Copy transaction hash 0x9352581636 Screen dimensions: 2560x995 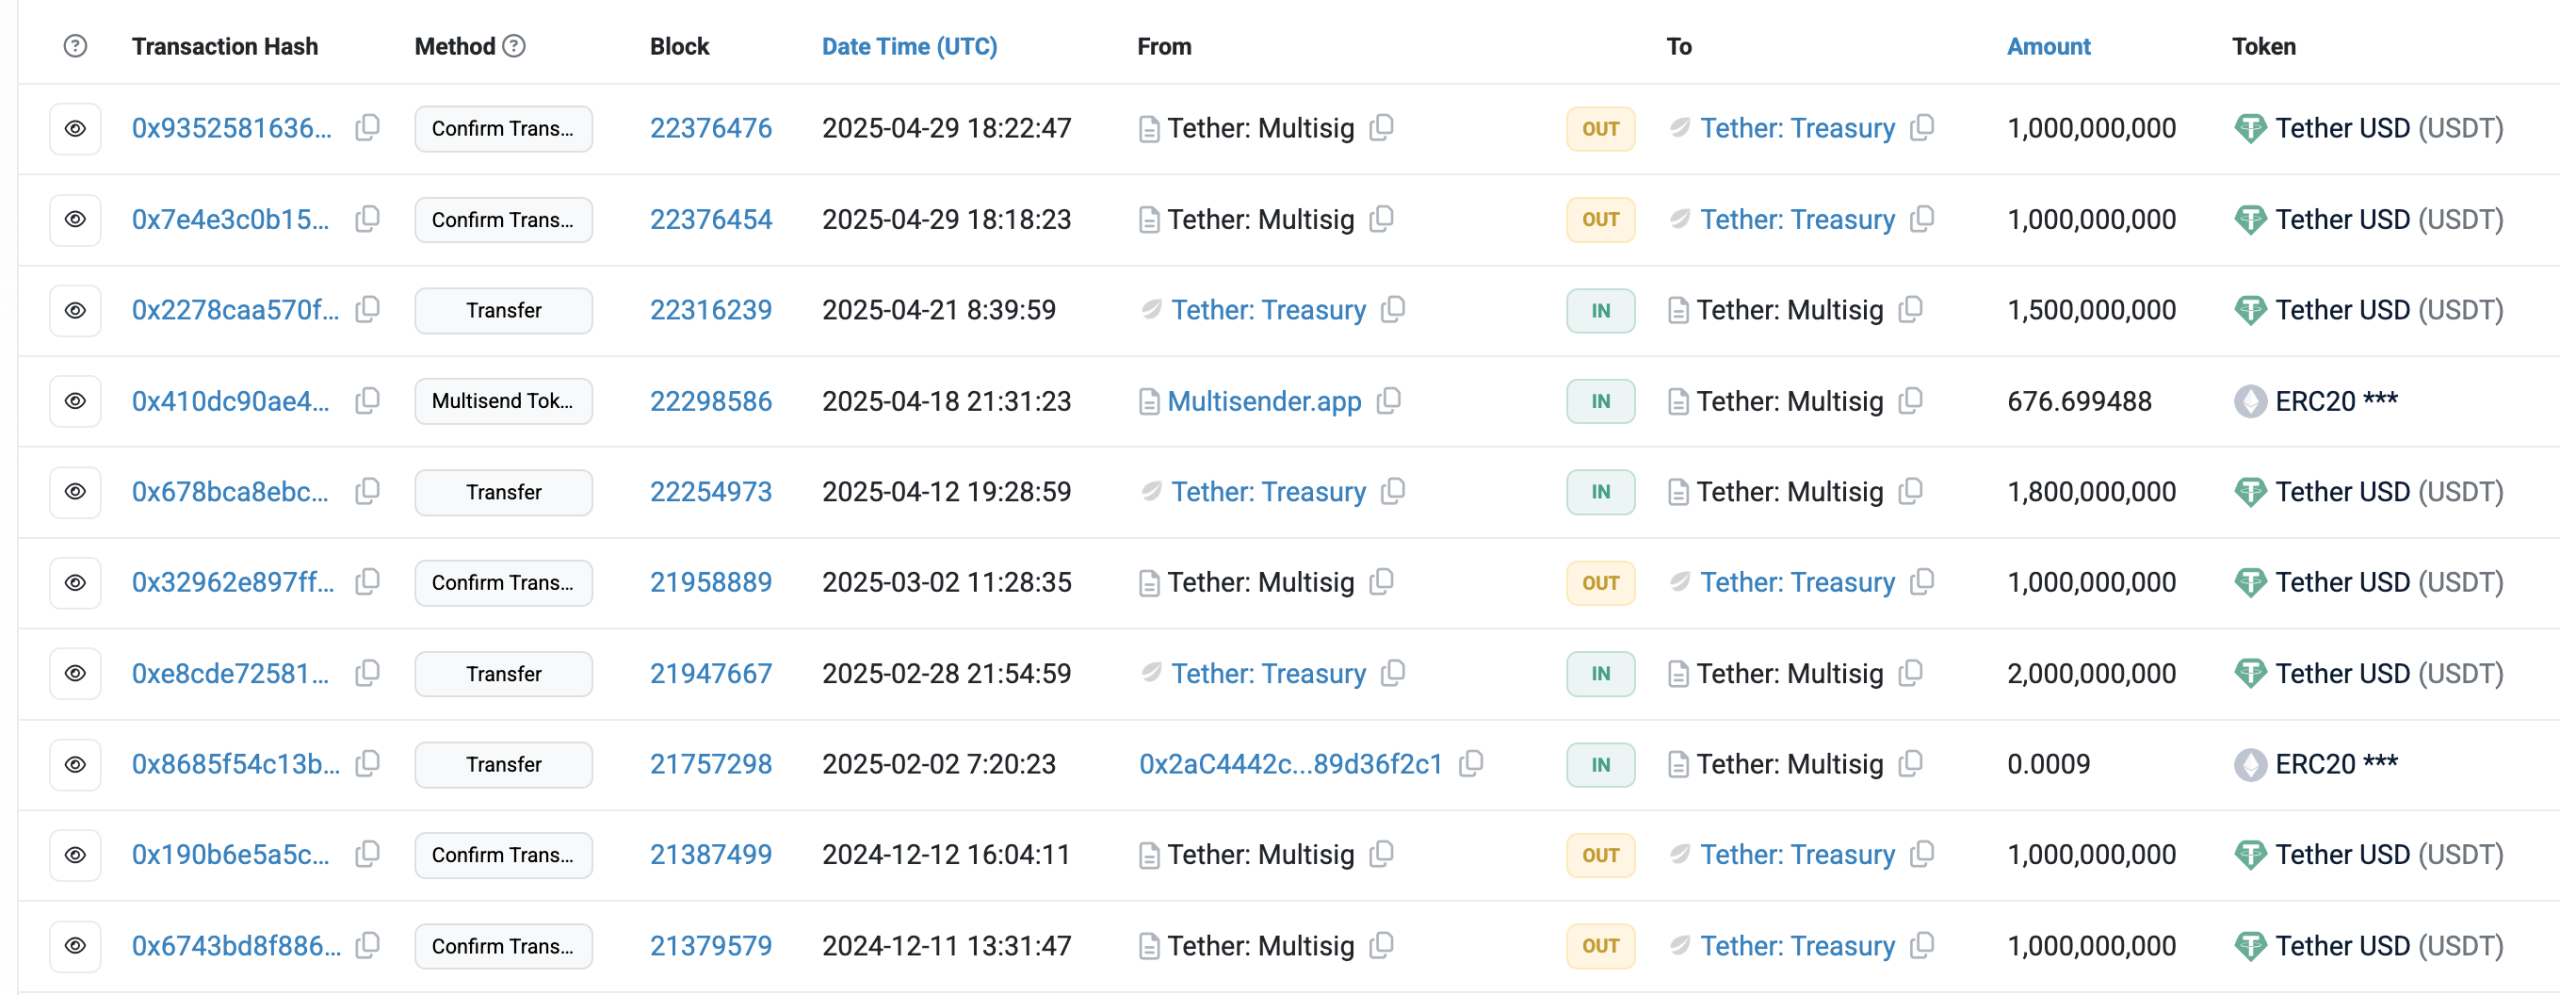click(x=367, y=128)
